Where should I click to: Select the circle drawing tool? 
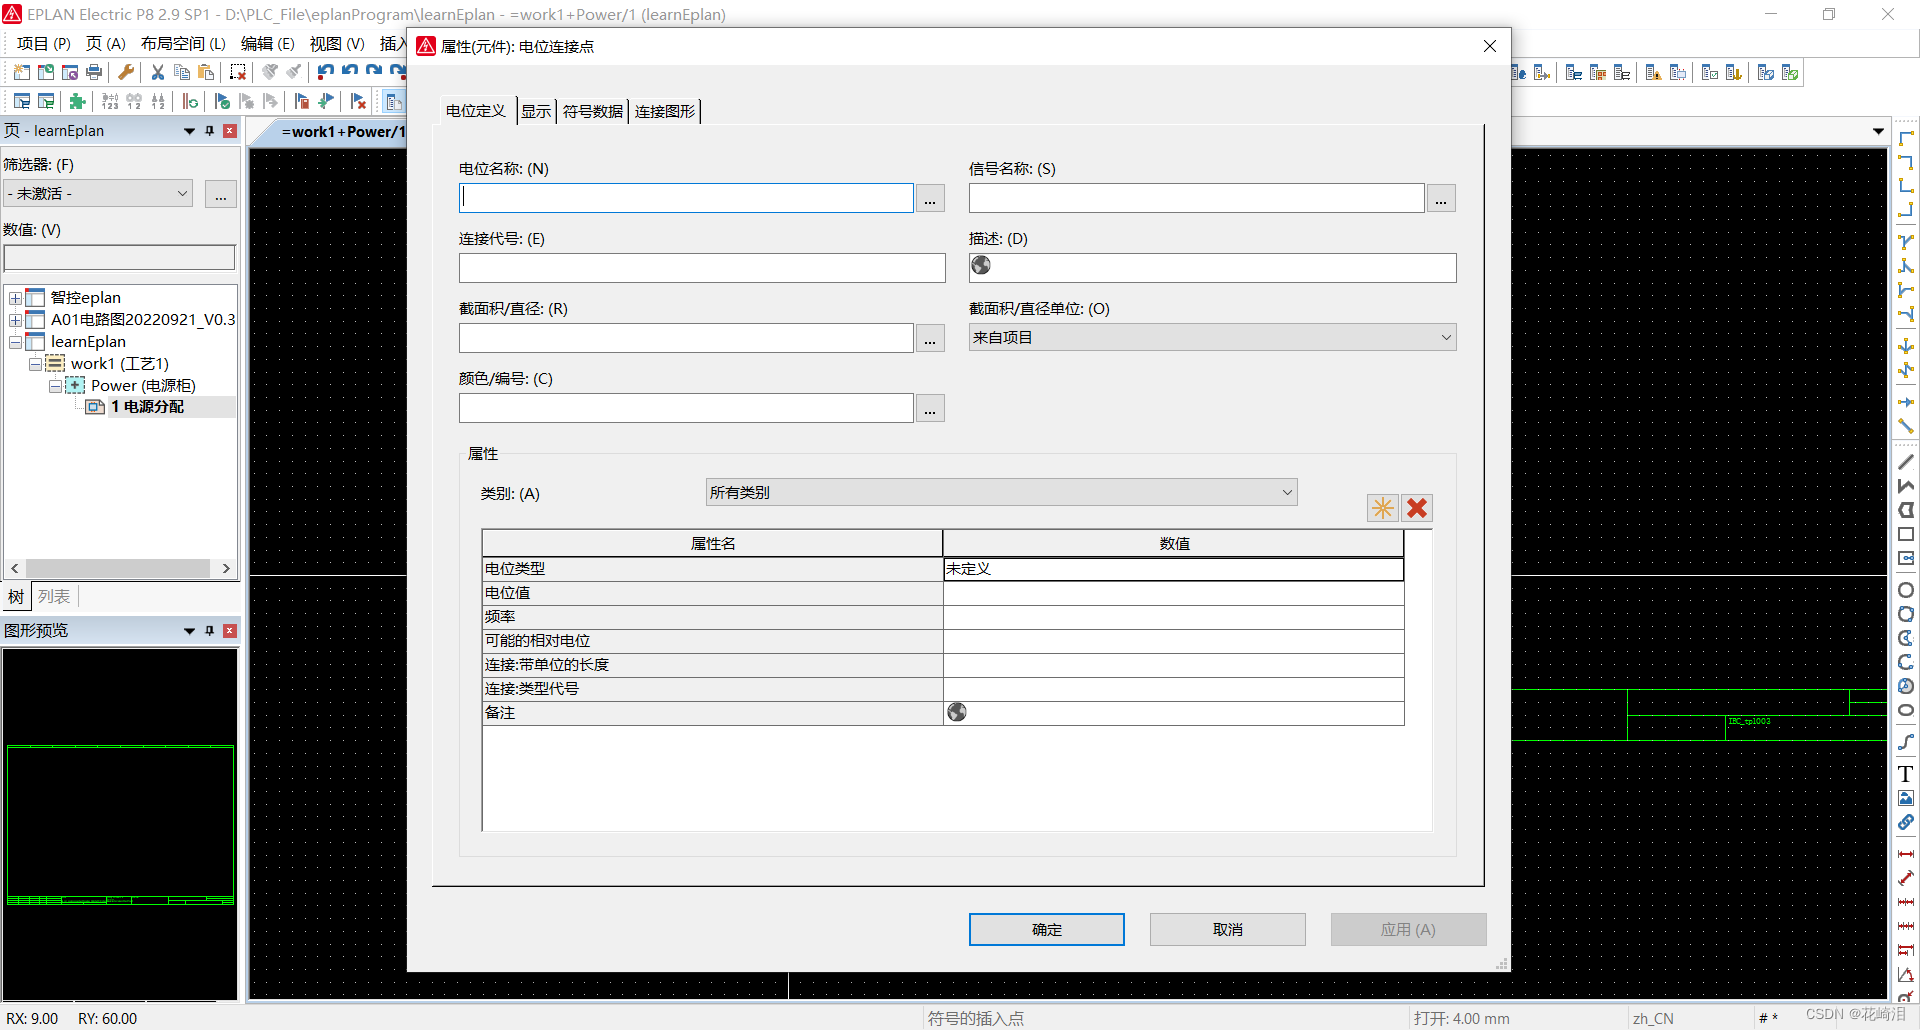point(1906,590)
